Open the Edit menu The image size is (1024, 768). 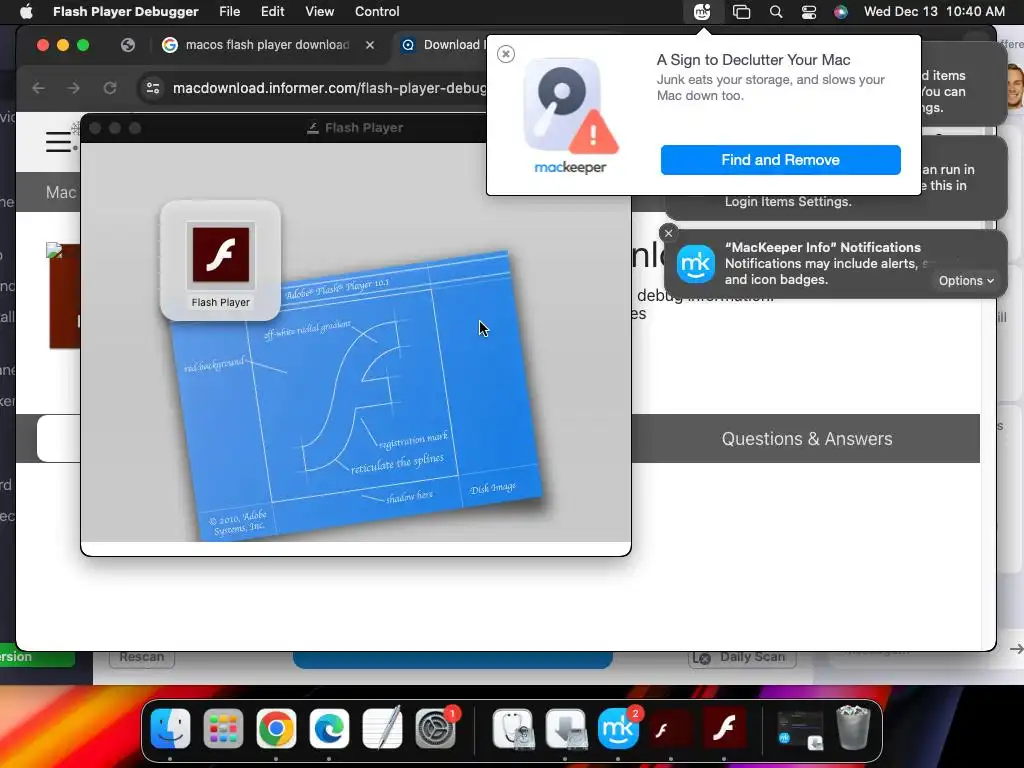point(272,11)
